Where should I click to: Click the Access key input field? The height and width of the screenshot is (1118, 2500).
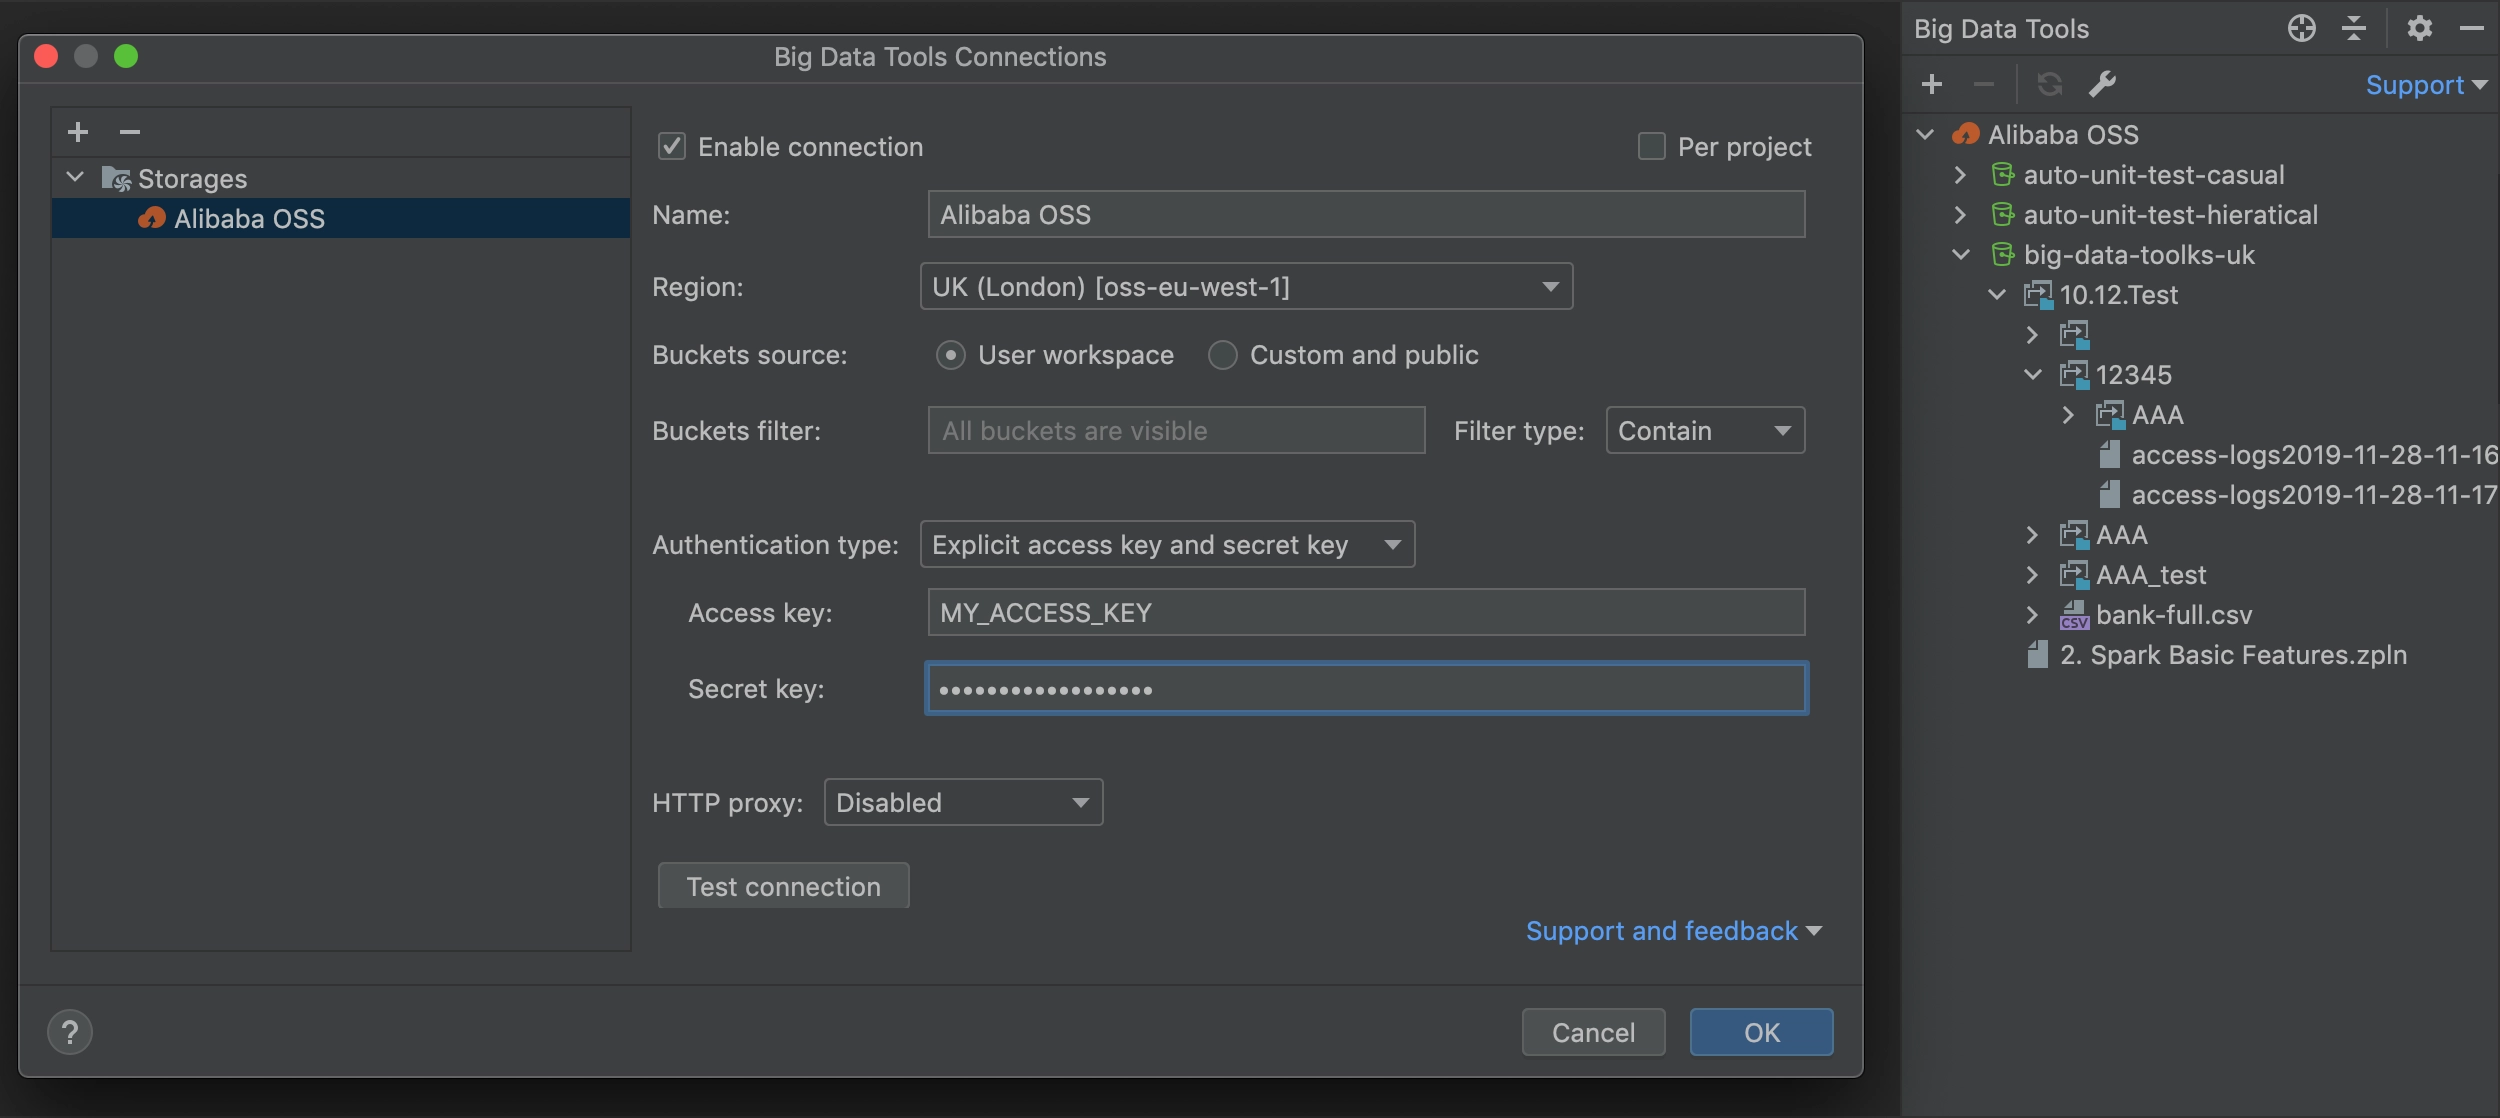tap(1366, 613)
